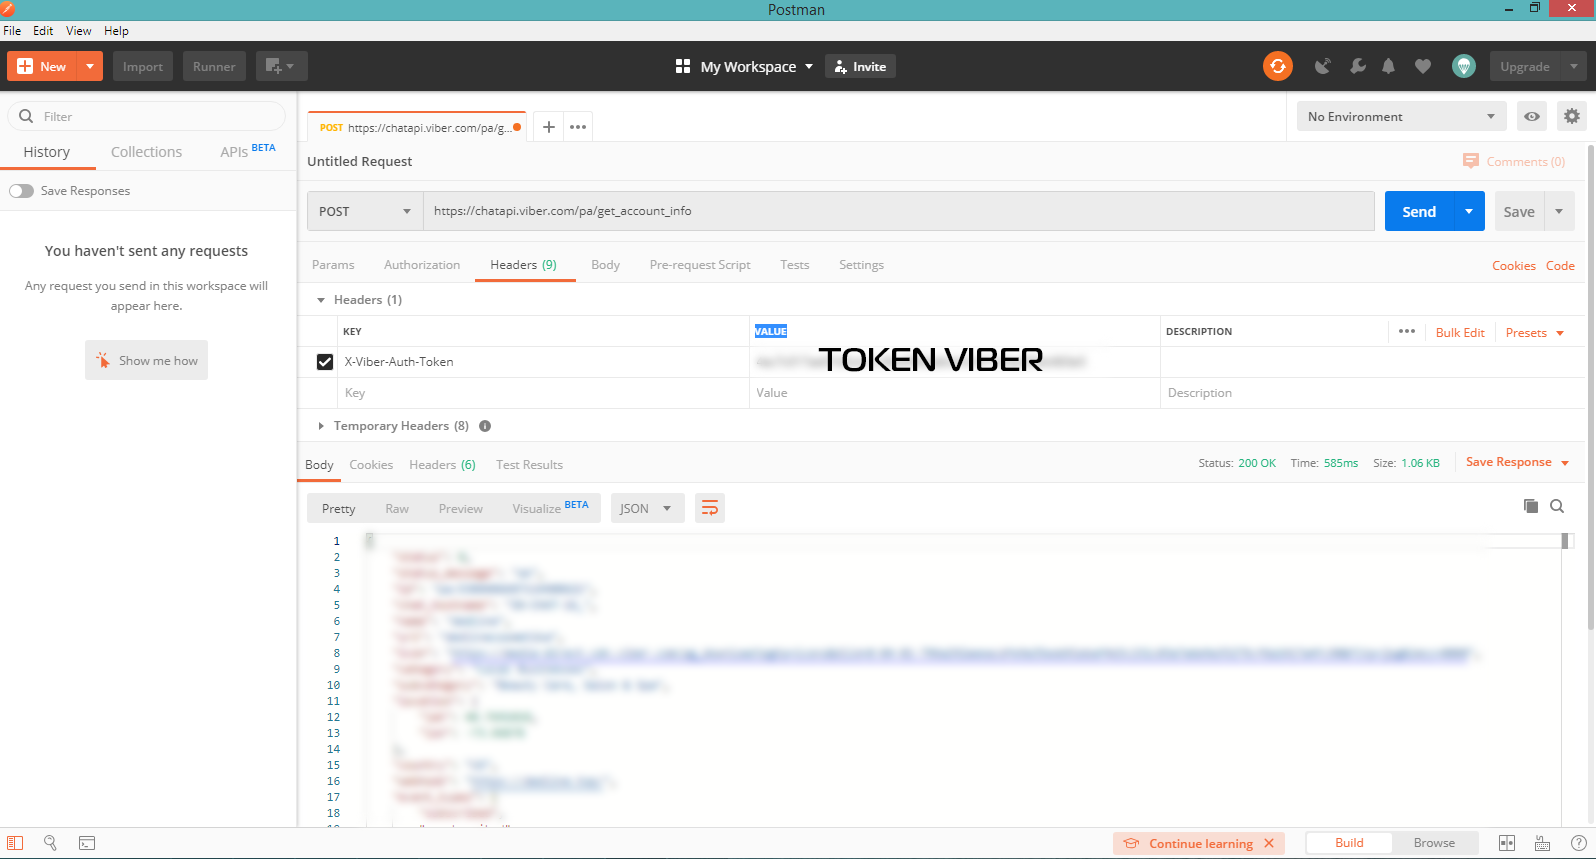Click the environment quick look eye icon

click(x=1531, y=116)
